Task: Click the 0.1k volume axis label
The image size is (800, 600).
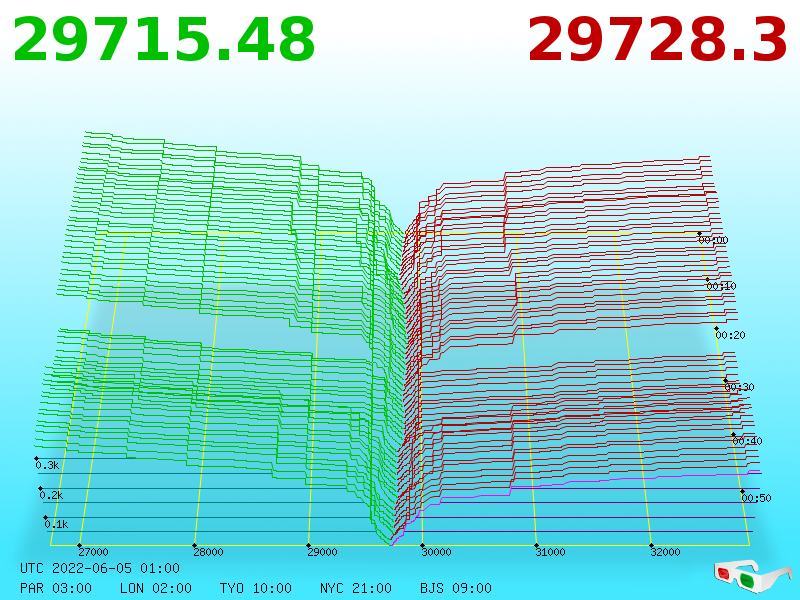Action: (56, 524)
